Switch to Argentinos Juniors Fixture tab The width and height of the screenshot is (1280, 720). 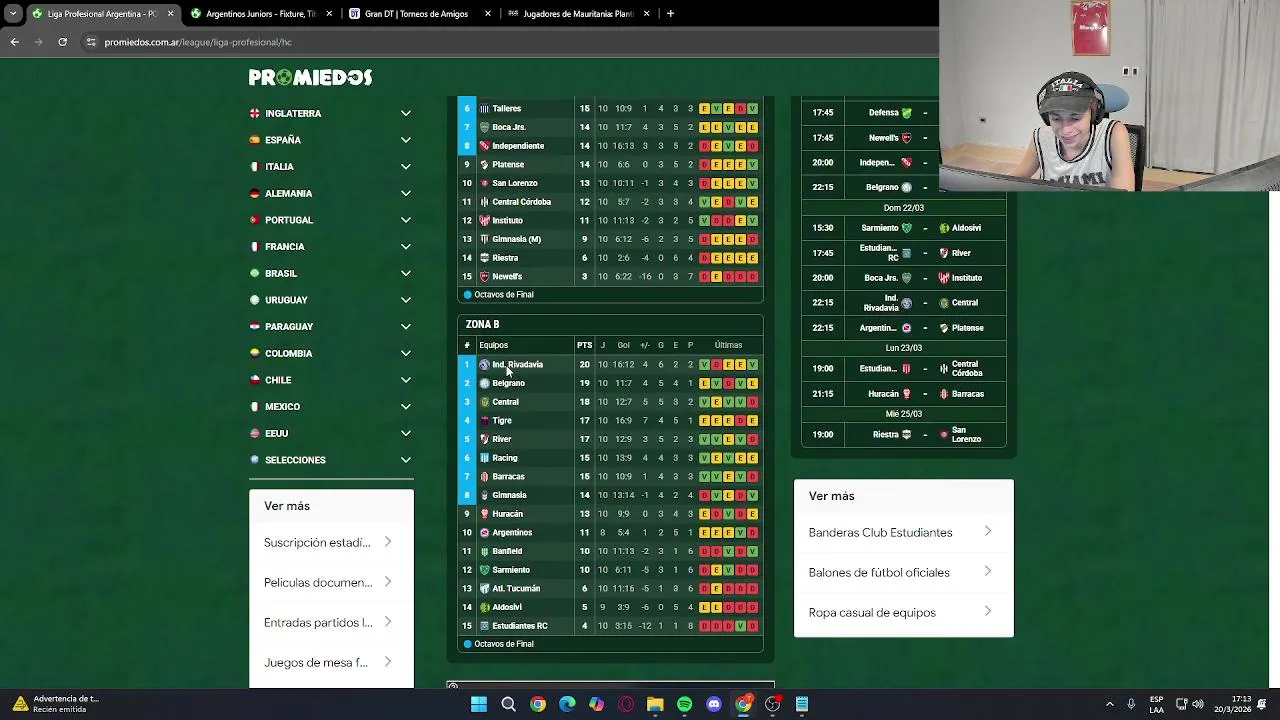tap(260, 14)
